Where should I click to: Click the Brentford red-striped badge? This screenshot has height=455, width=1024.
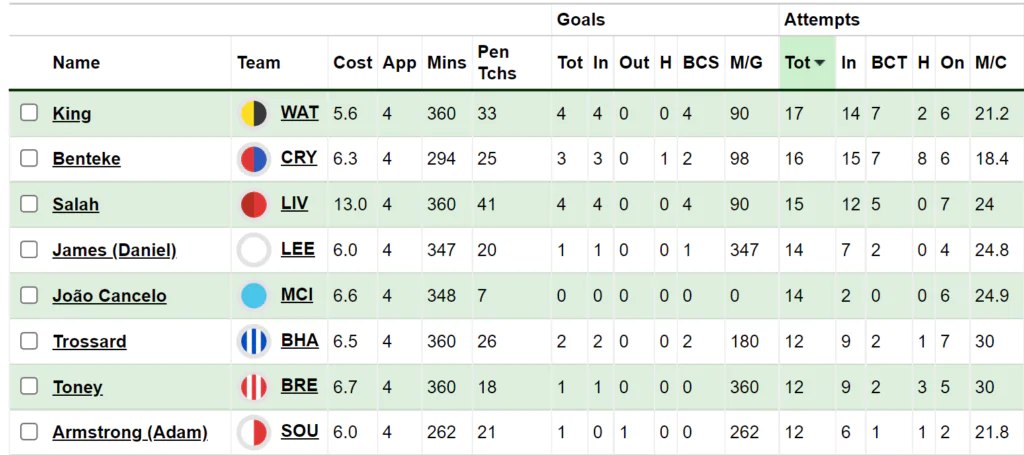coord(253,387)
